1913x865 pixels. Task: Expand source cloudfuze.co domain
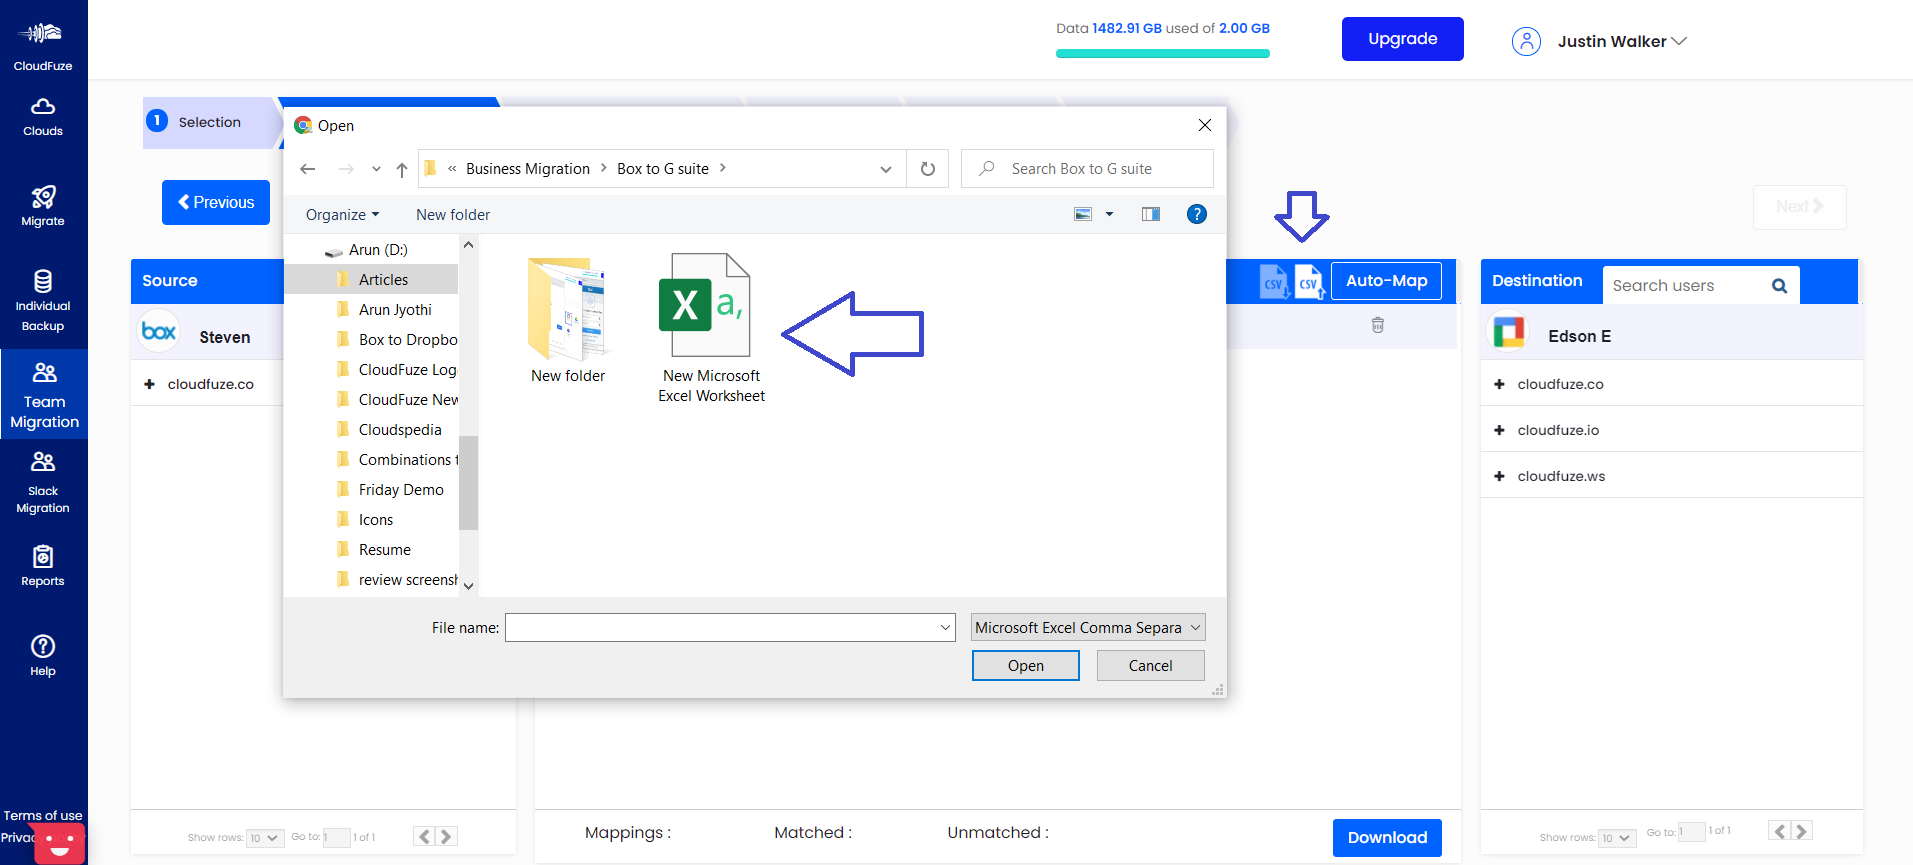click(x=150, y=384)
